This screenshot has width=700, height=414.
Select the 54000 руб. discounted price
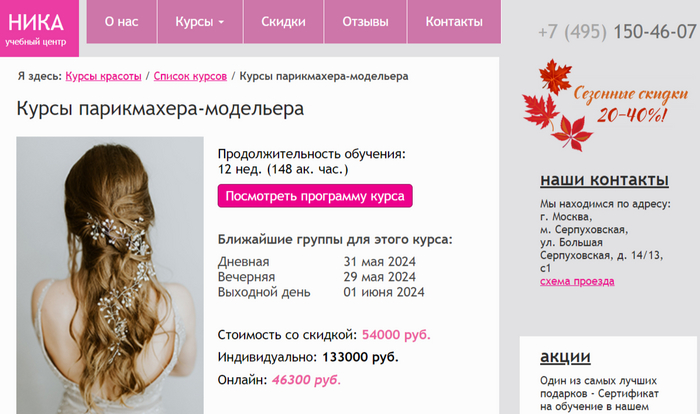click(x=396, y=335)
